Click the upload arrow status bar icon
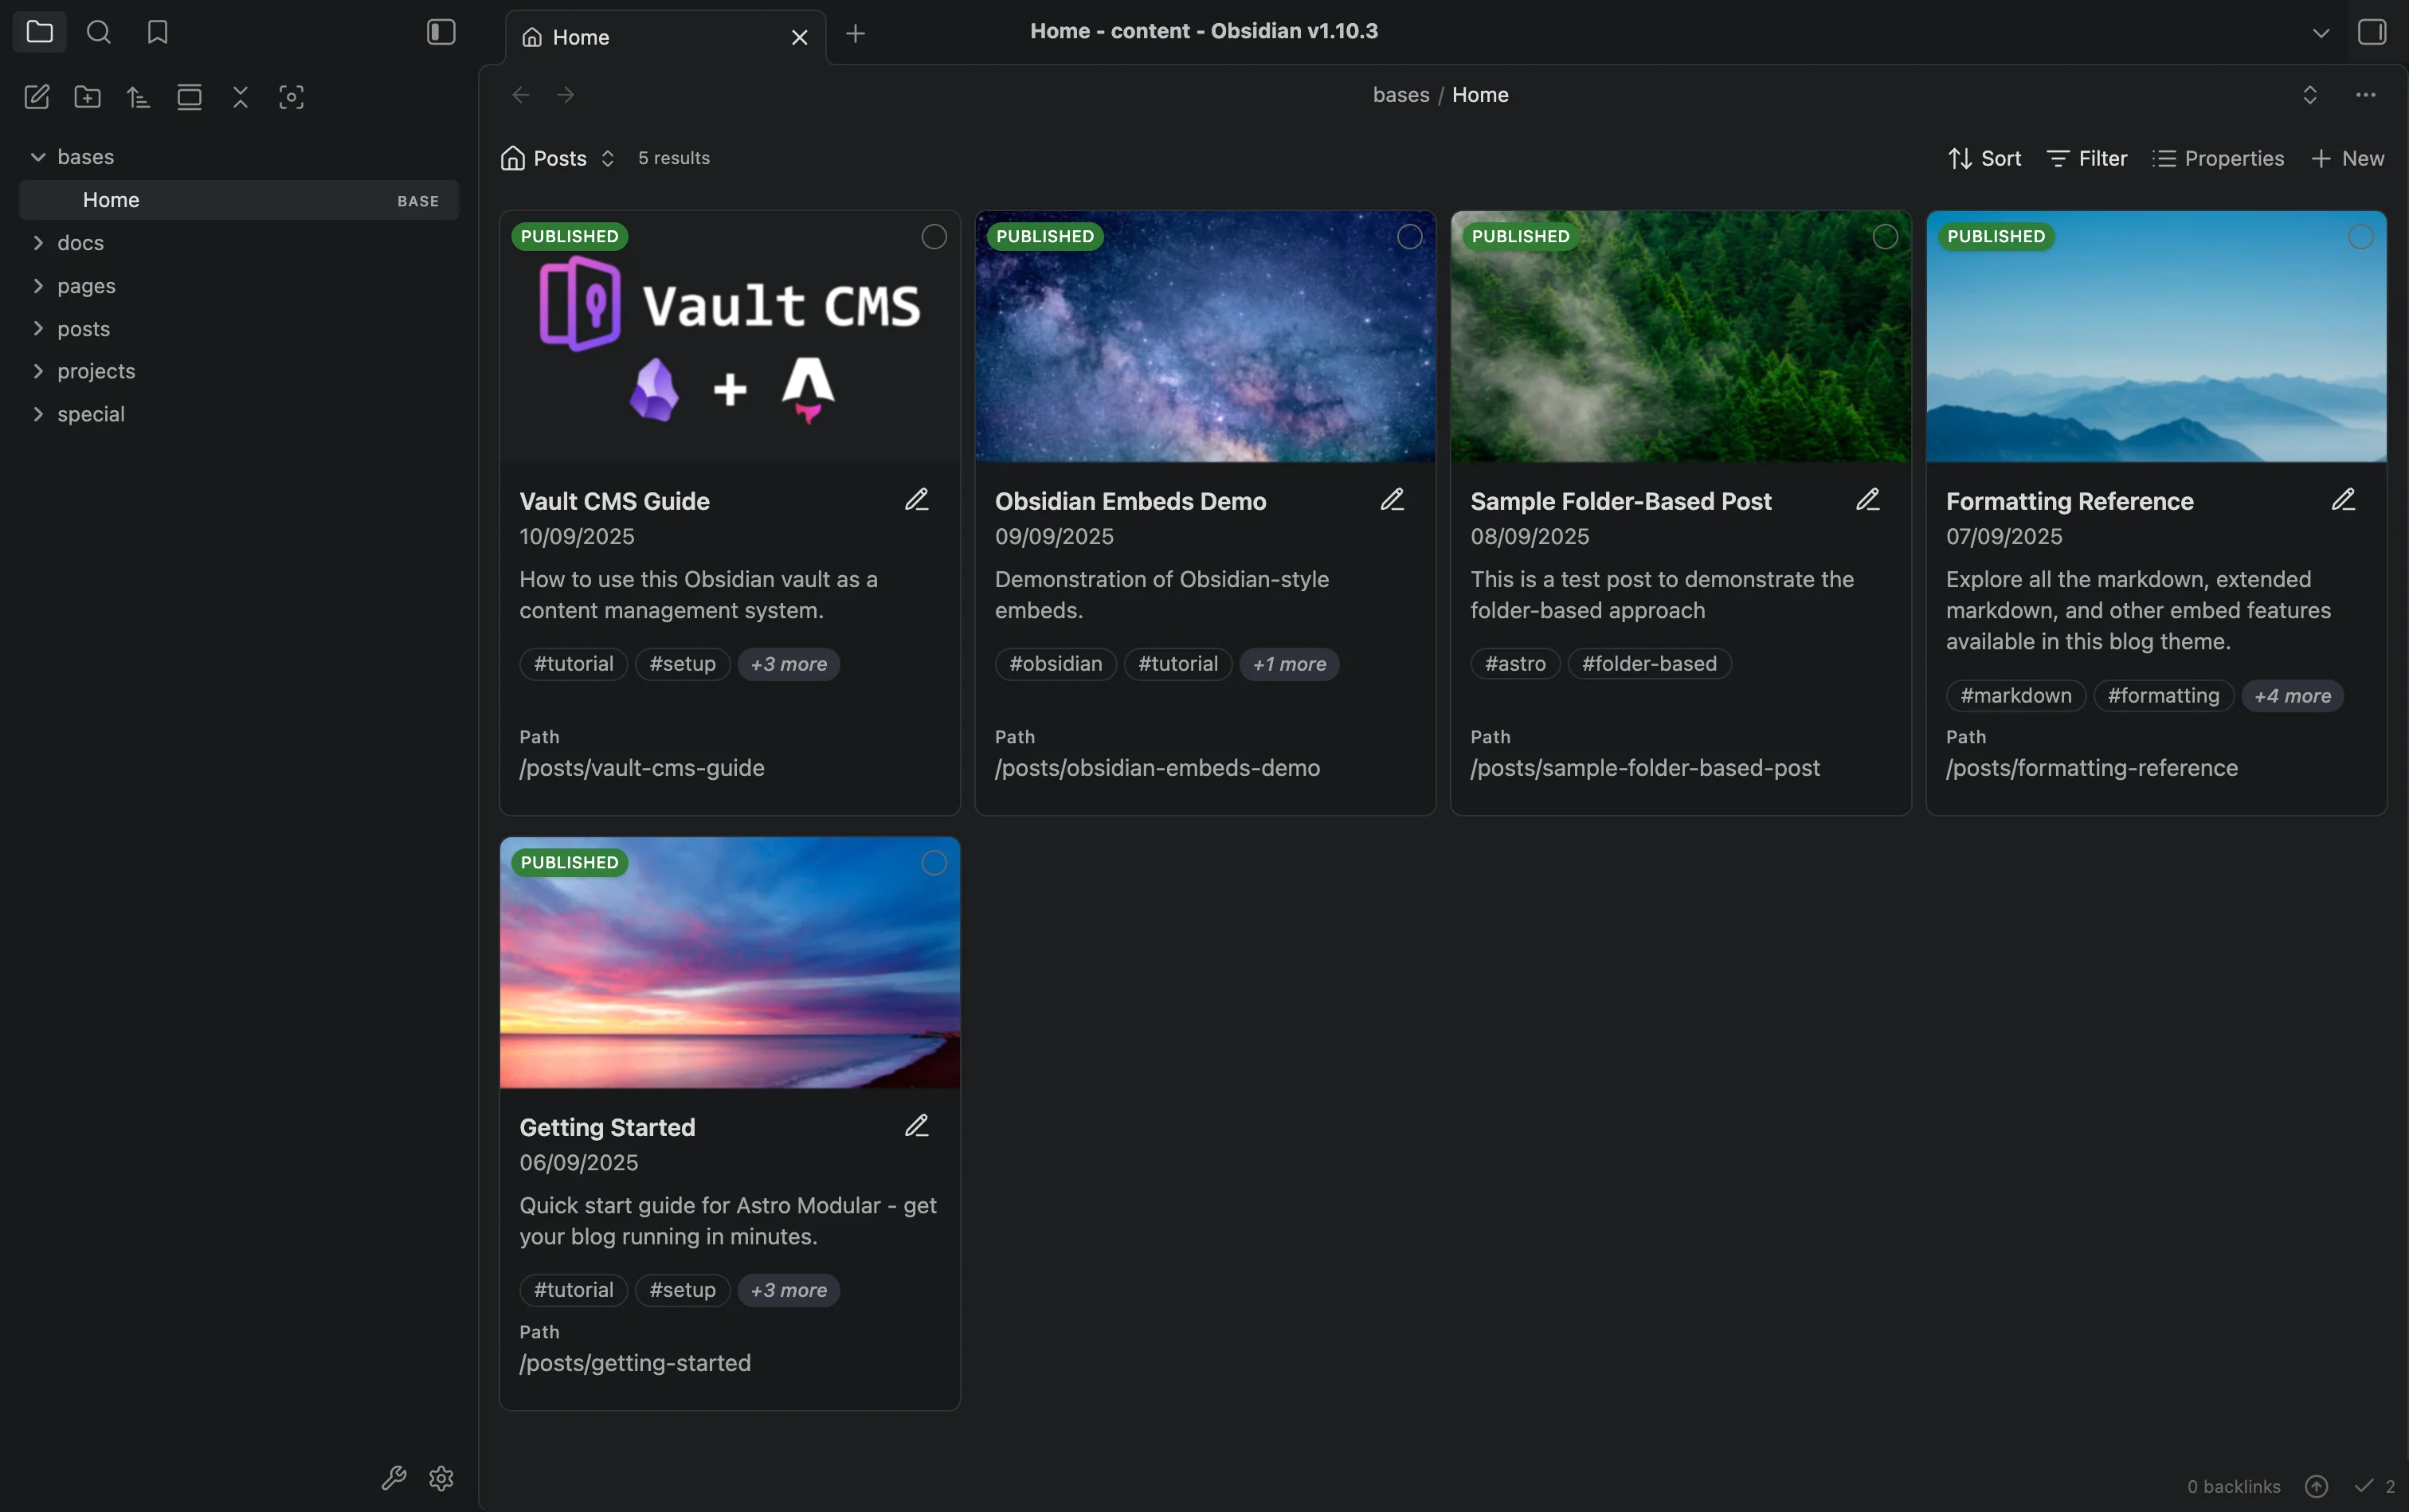Image resolution: width=2409 pixels, height=1512 pixels. pyautogui.click(x=2317, y=1486)
